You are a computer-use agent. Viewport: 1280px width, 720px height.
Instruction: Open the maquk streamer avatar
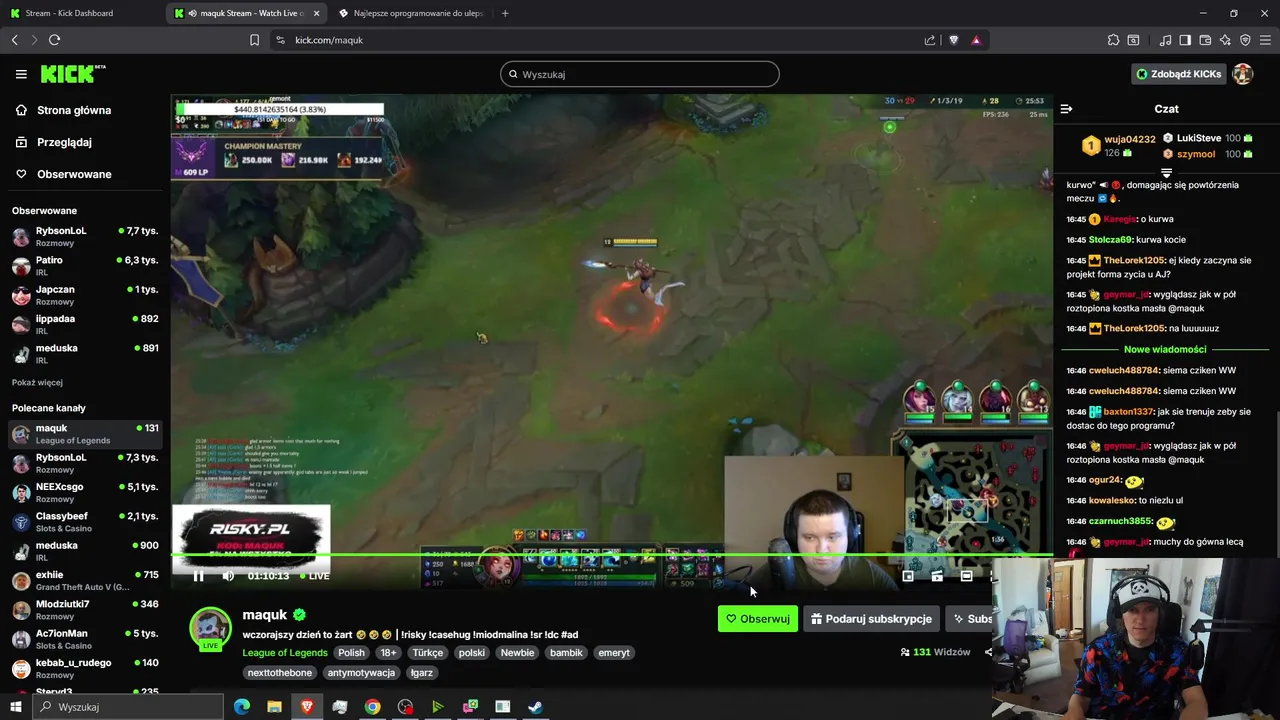[x=211, y=629]
